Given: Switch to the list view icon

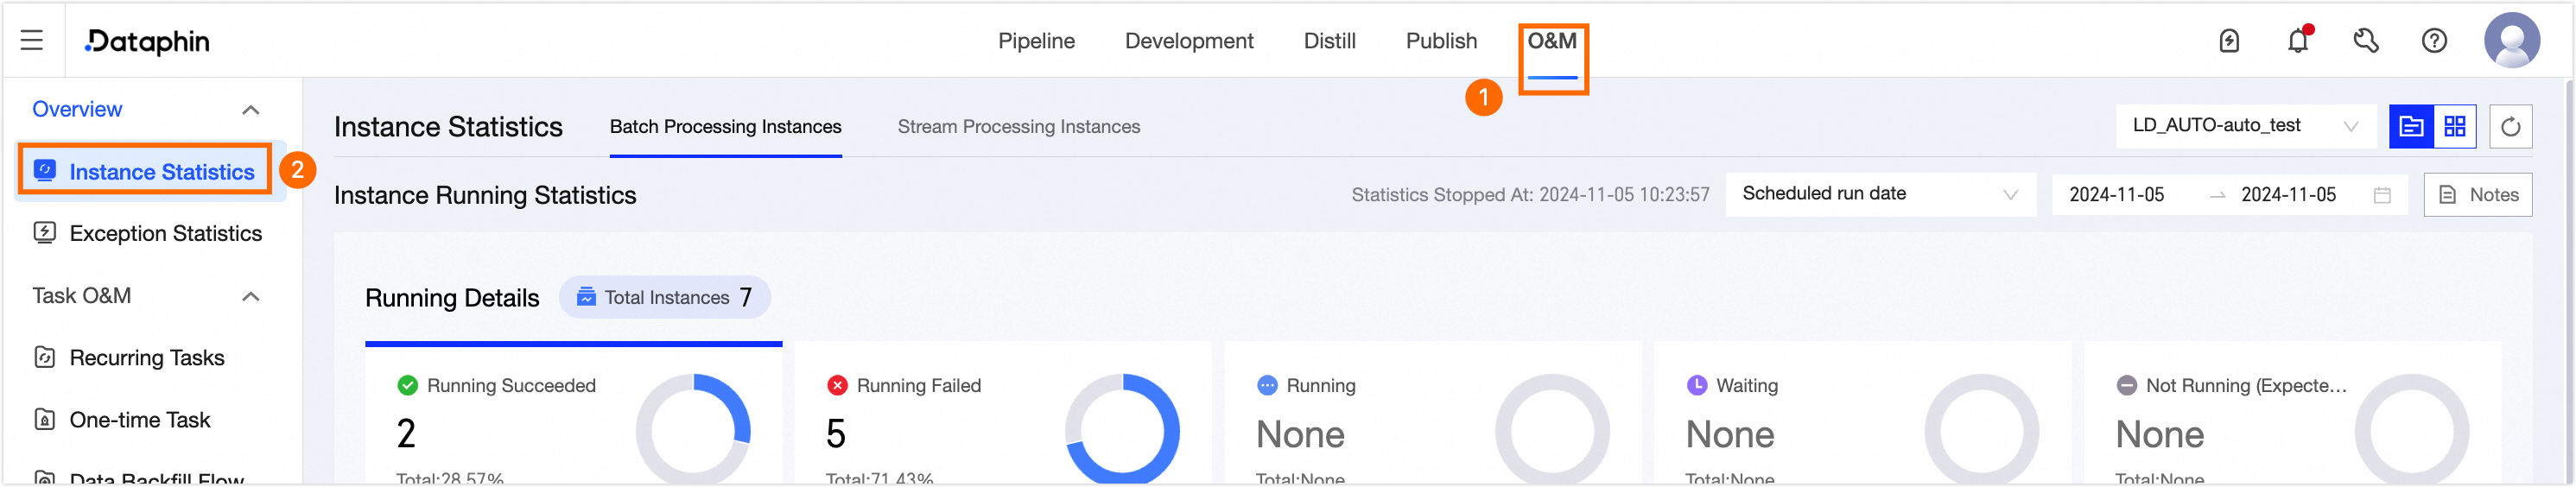Looking at the screenshot, I should (2411, 126).
